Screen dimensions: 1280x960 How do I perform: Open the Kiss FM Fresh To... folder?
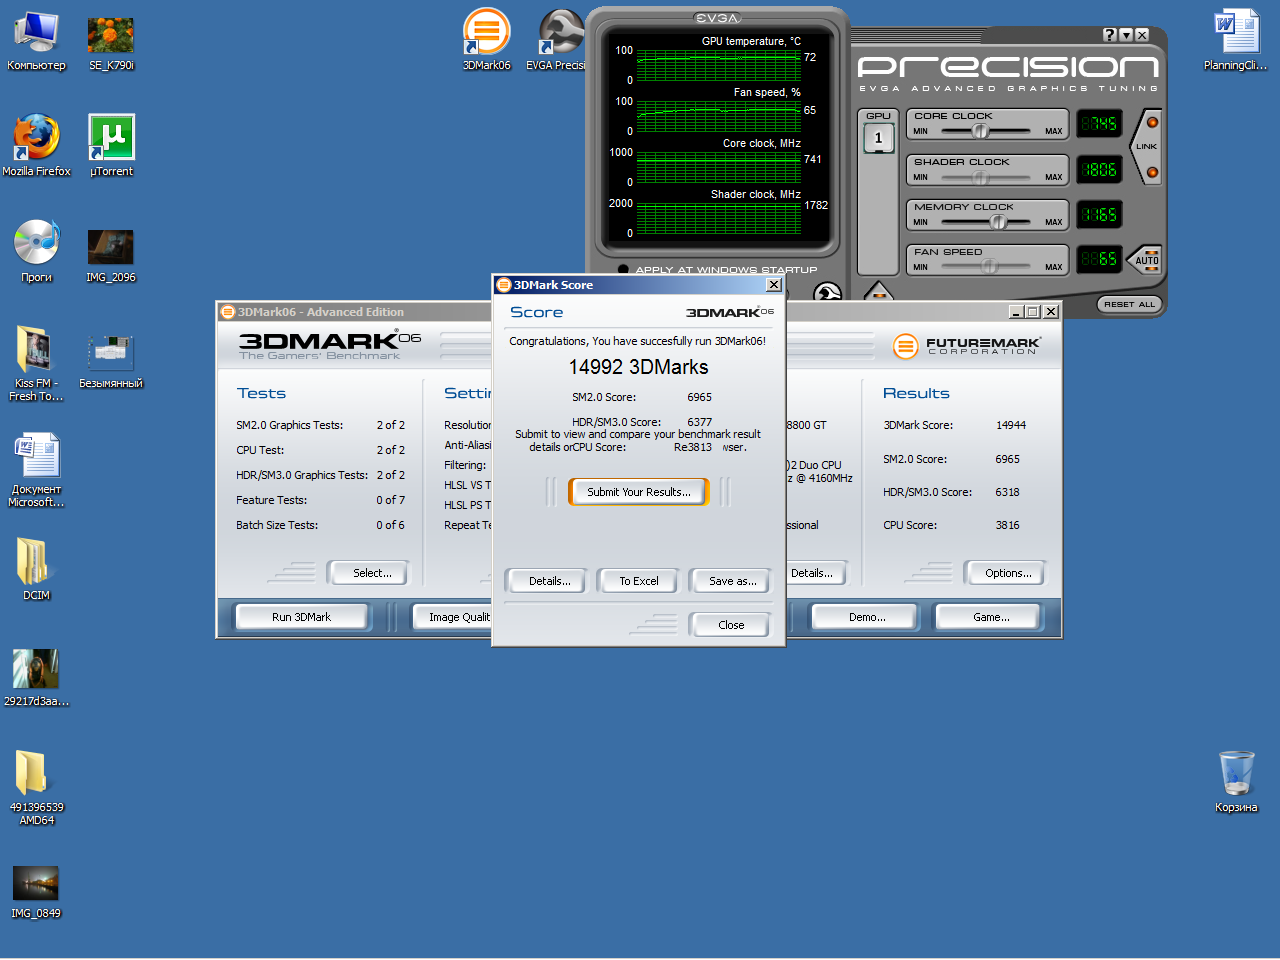tap(36, 364)
